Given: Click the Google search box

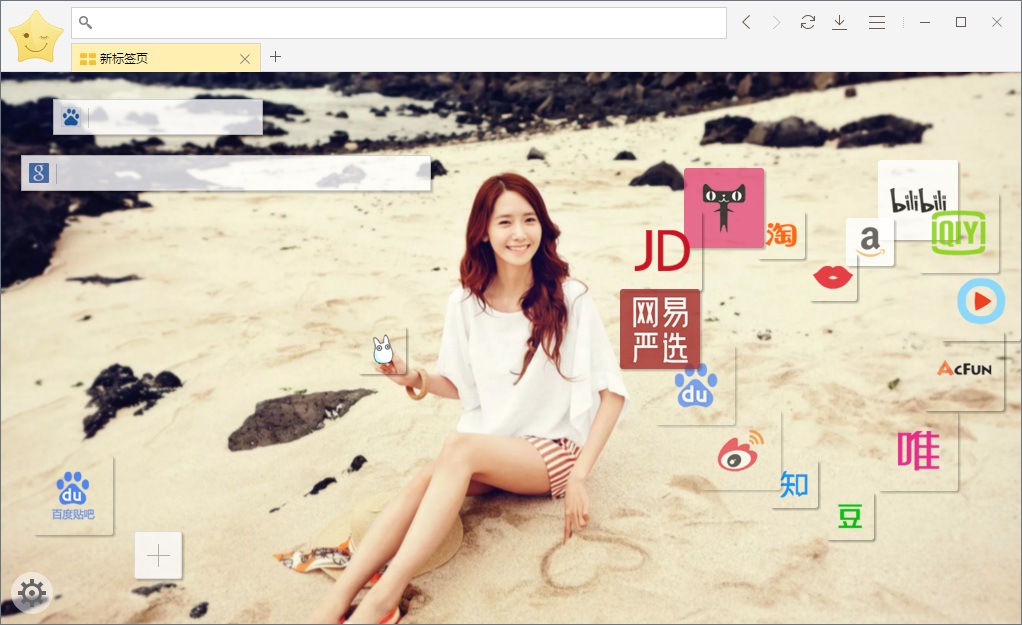Looking at the screenshot, I should 226,173.
